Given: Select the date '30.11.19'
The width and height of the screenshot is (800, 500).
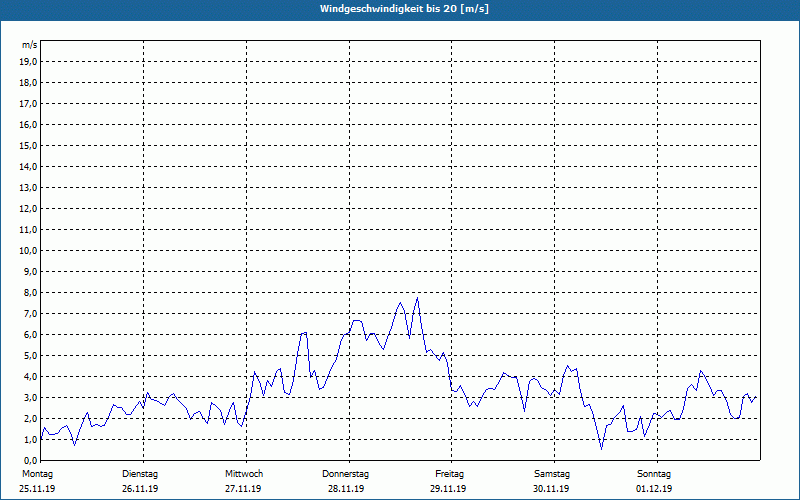Looking at the screenshot, I should (551, 489).
